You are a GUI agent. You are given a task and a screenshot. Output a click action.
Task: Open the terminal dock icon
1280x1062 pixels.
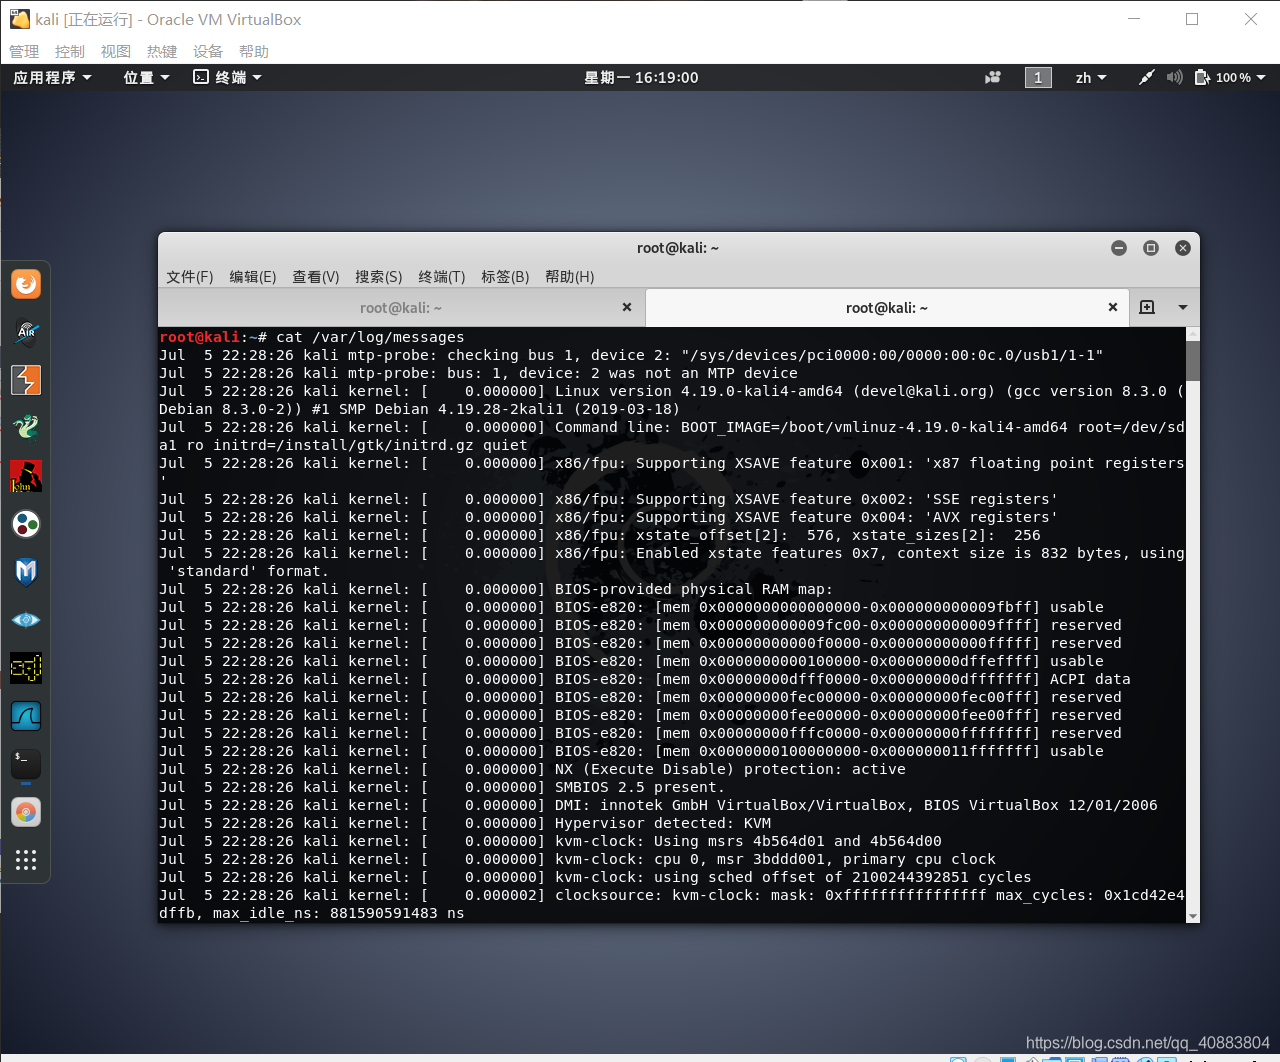(26, 764)
